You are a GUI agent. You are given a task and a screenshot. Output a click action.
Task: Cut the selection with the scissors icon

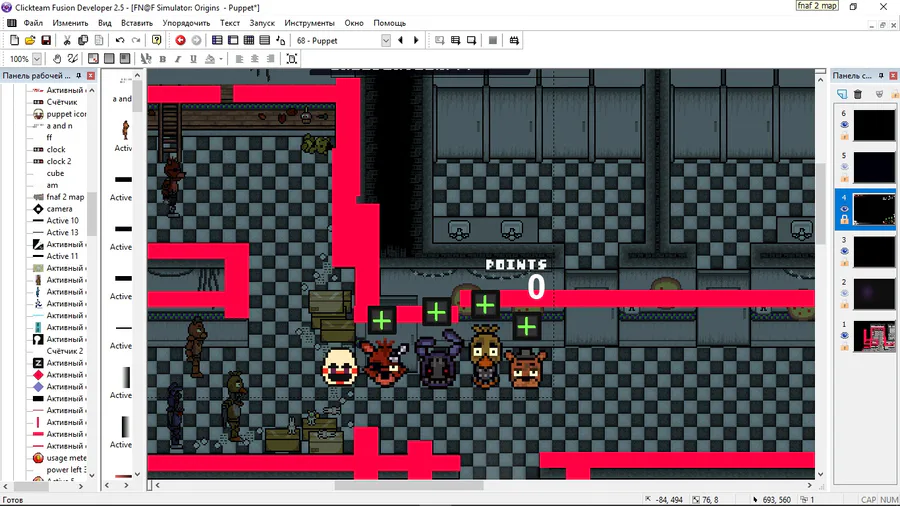(x=67, y=40)
